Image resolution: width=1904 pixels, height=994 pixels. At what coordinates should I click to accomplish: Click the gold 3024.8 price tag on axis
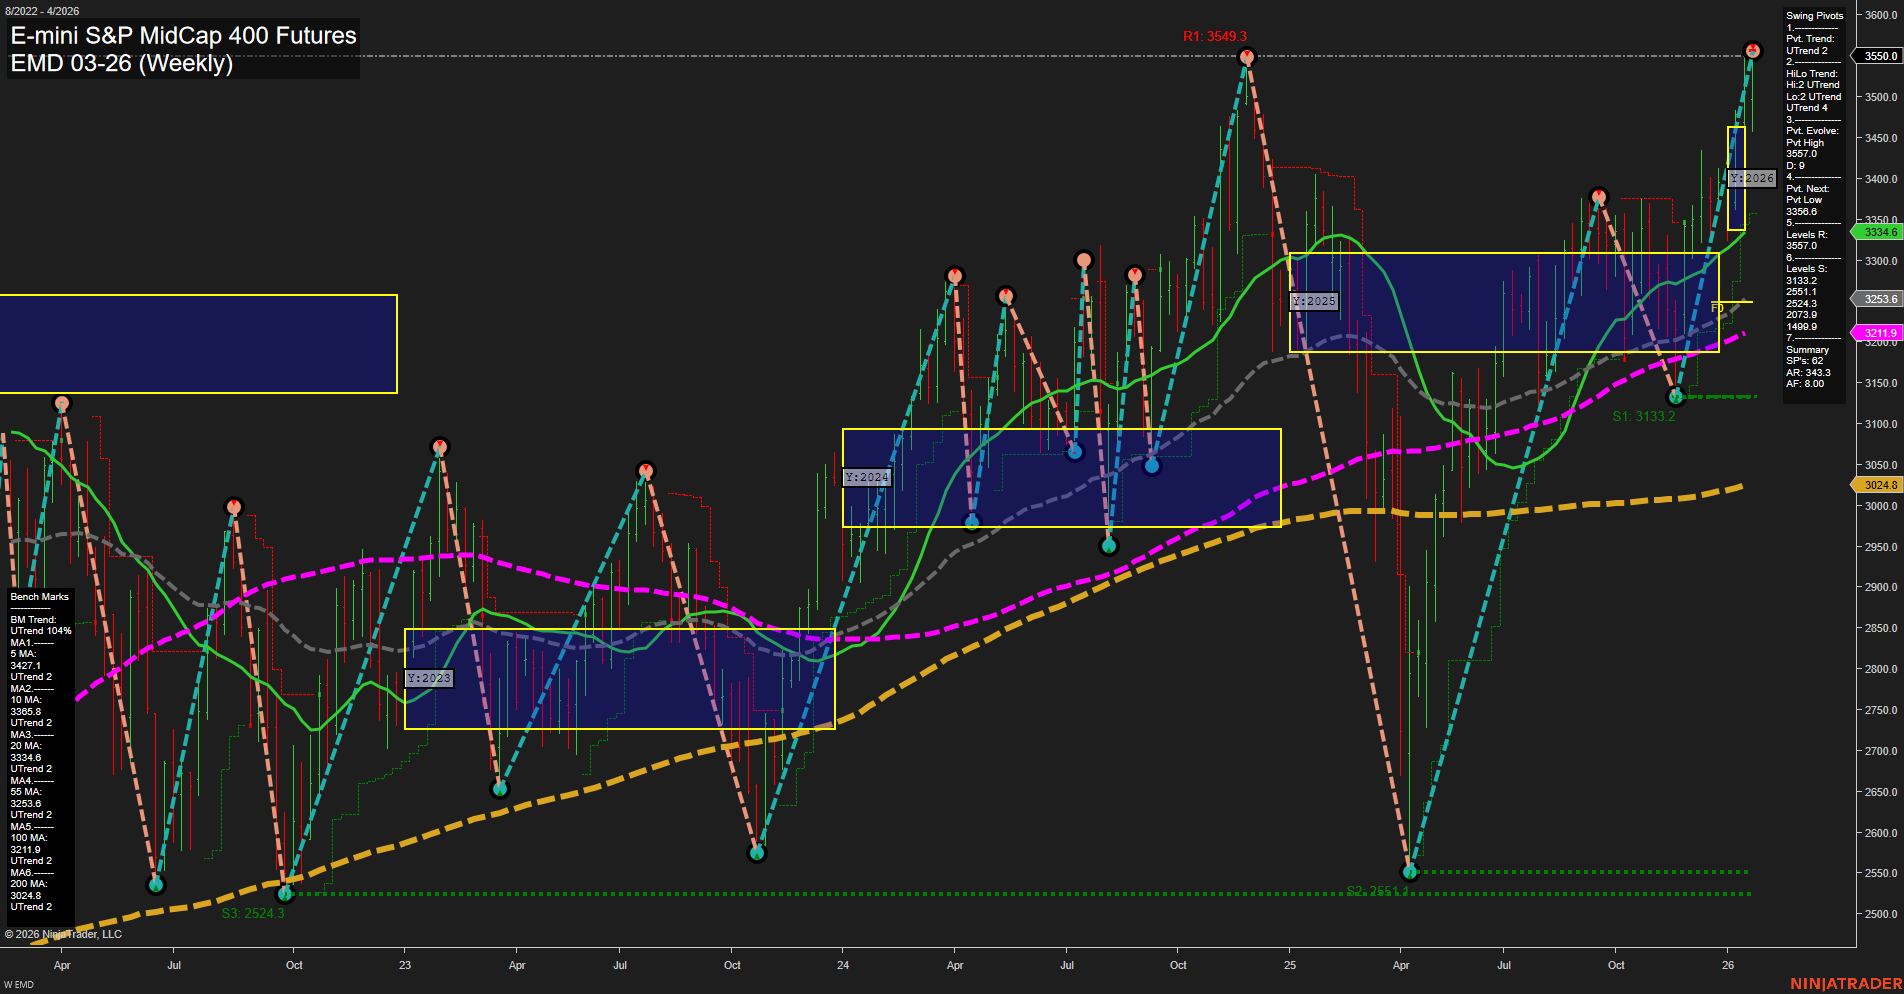pyautogui.click(x=1878, y=484)
